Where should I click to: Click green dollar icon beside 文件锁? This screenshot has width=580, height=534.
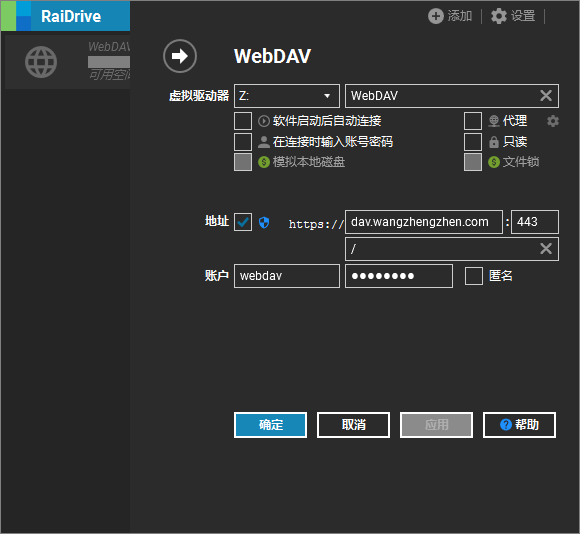(494, 162)
